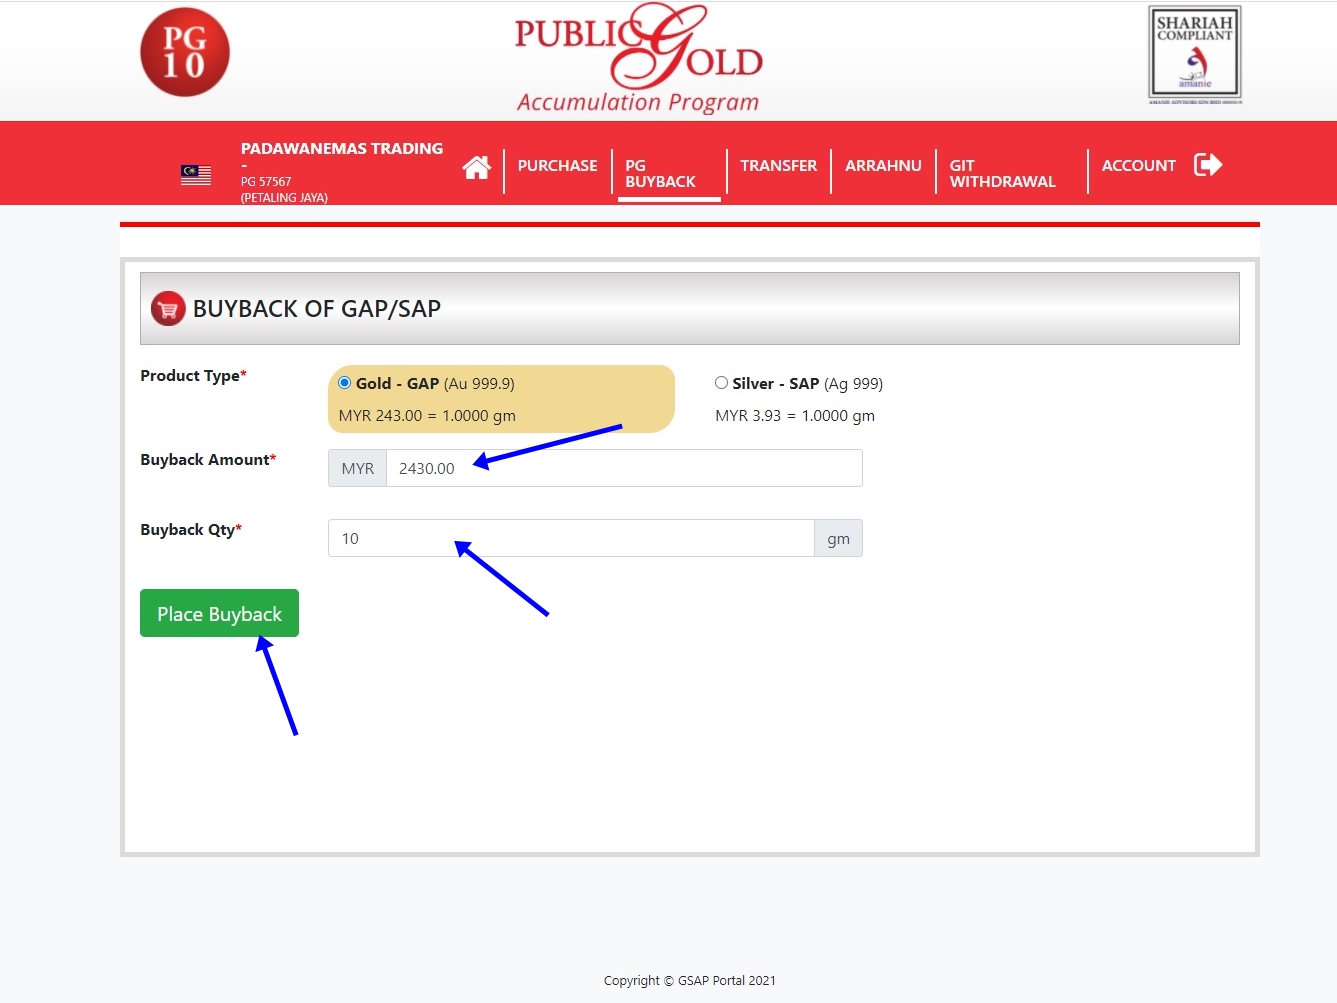The width and height of the screenshot is (1337, 1003).
Task: Click the Gold price MYR 243.00 text
Action: tap(380, 416)
